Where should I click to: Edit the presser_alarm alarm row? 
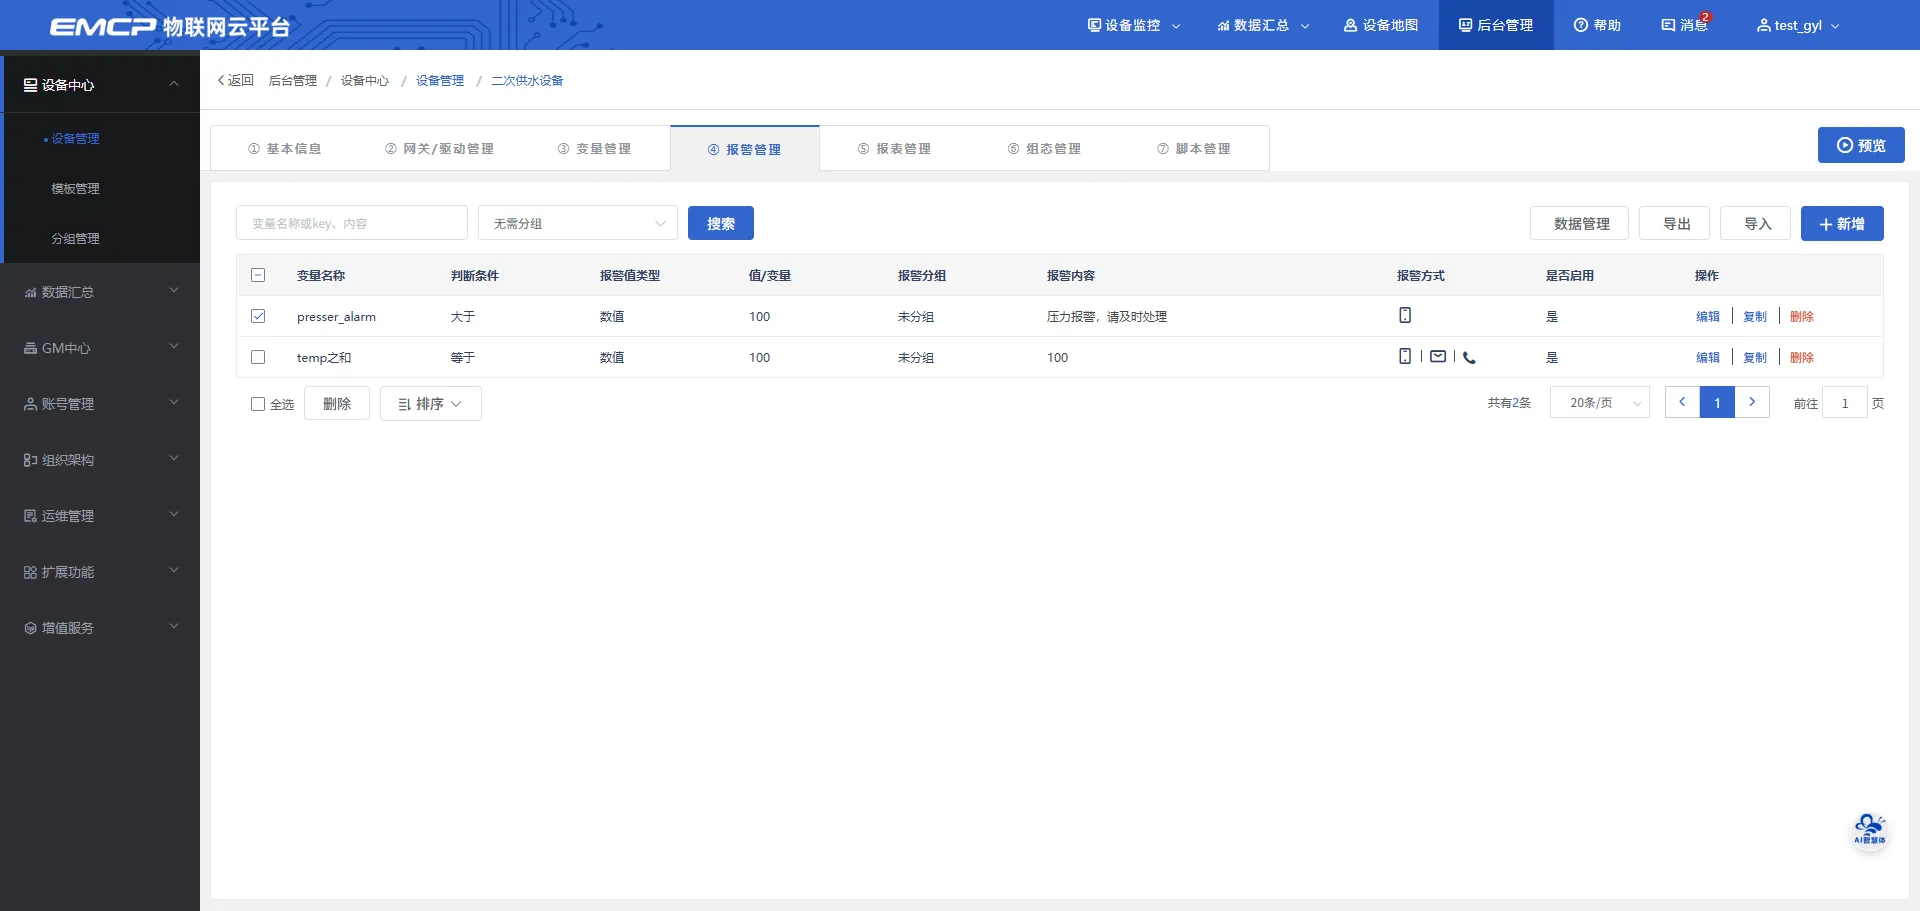[1708, 316]
